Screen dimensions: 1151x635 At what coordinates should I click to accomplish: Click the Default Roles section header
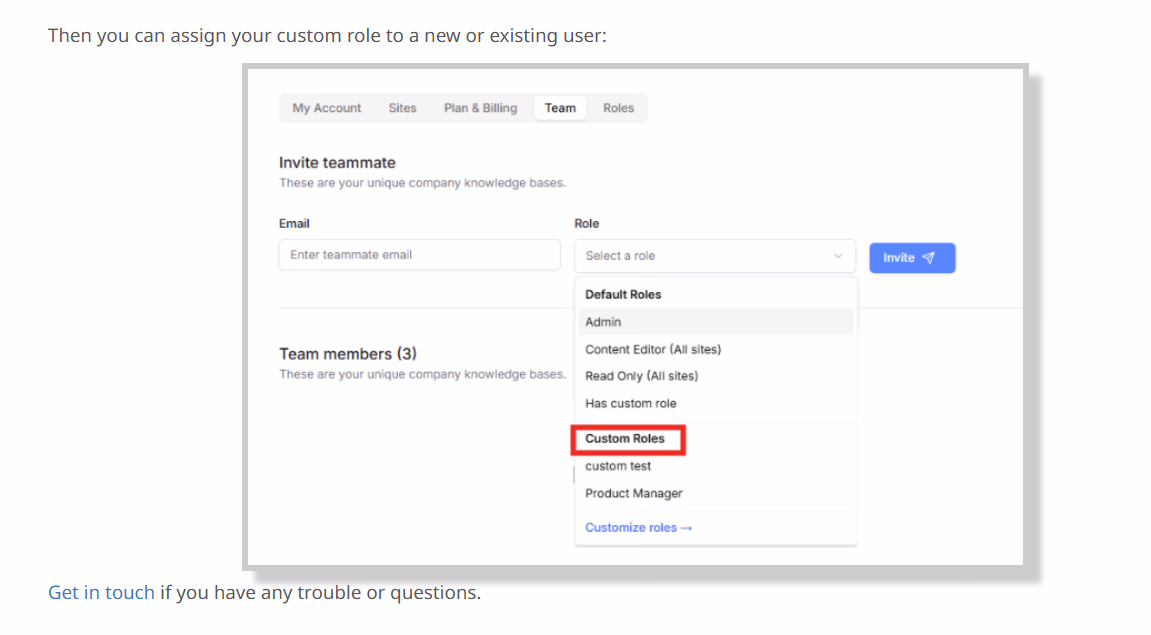623,294
